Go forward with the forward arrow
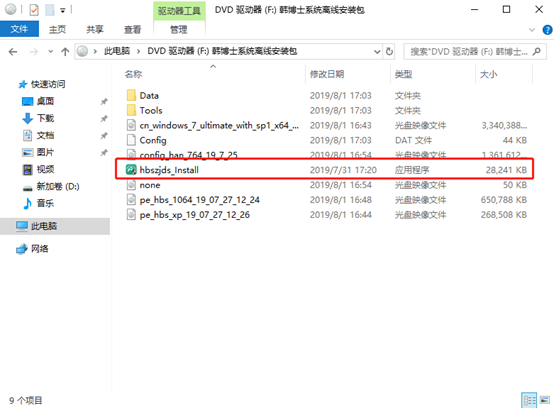The height and width of the screenshot is (408, 554). (x=34, y=52)
